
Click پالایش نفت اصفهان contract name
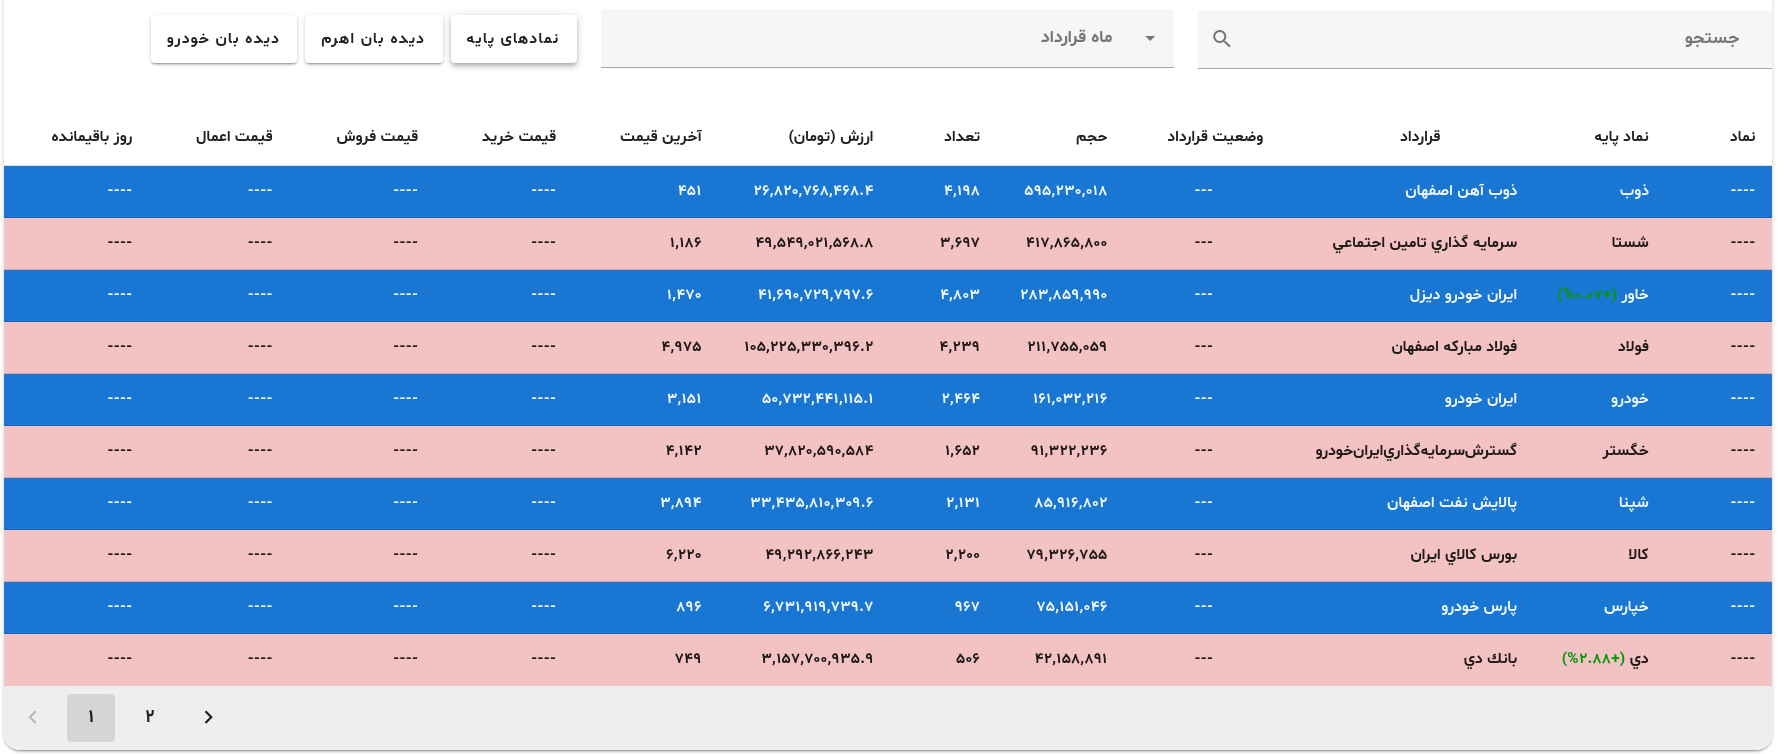pos(1452,503)
